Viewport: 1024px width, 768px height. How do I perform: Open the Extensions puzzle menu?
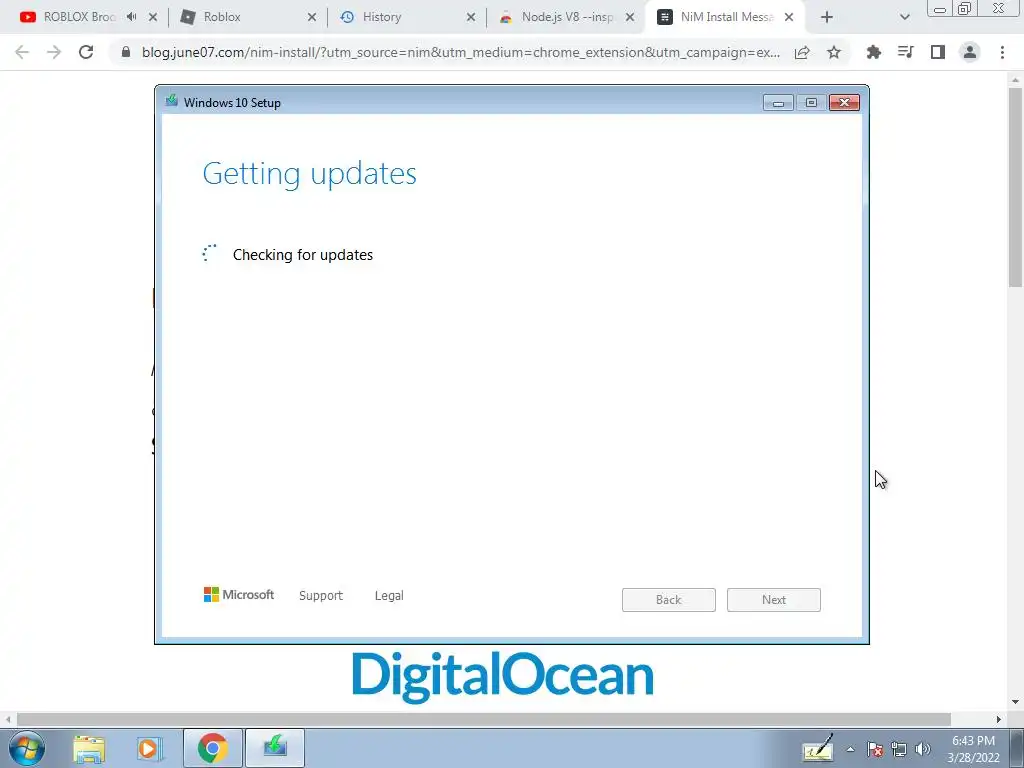coord(873,52)
